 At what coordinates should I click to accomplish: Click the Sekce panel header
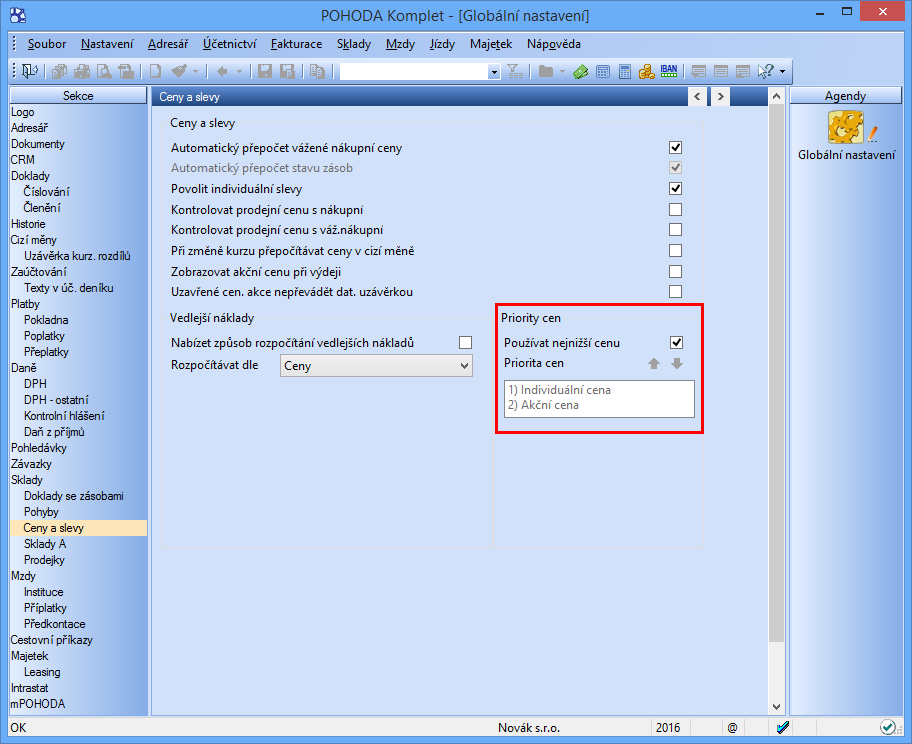pos(78,96)
